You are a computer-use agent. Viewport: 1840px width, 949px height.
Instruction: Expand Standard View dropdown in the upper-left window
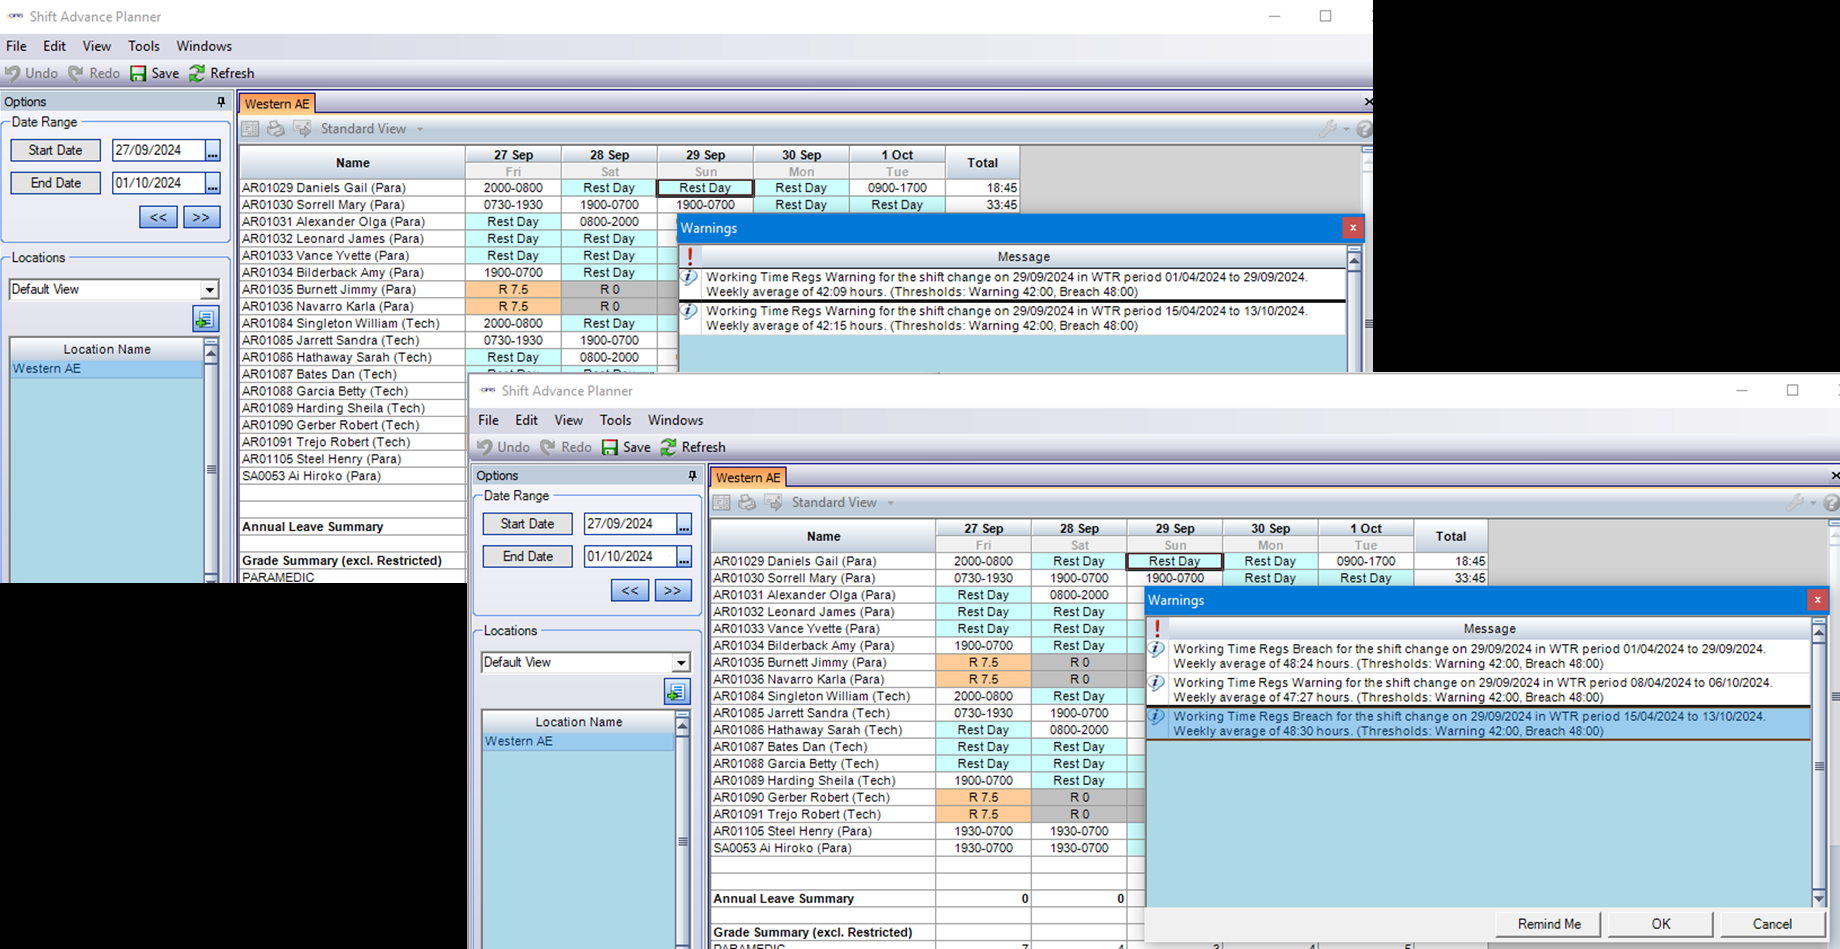(x=420, y=129)
